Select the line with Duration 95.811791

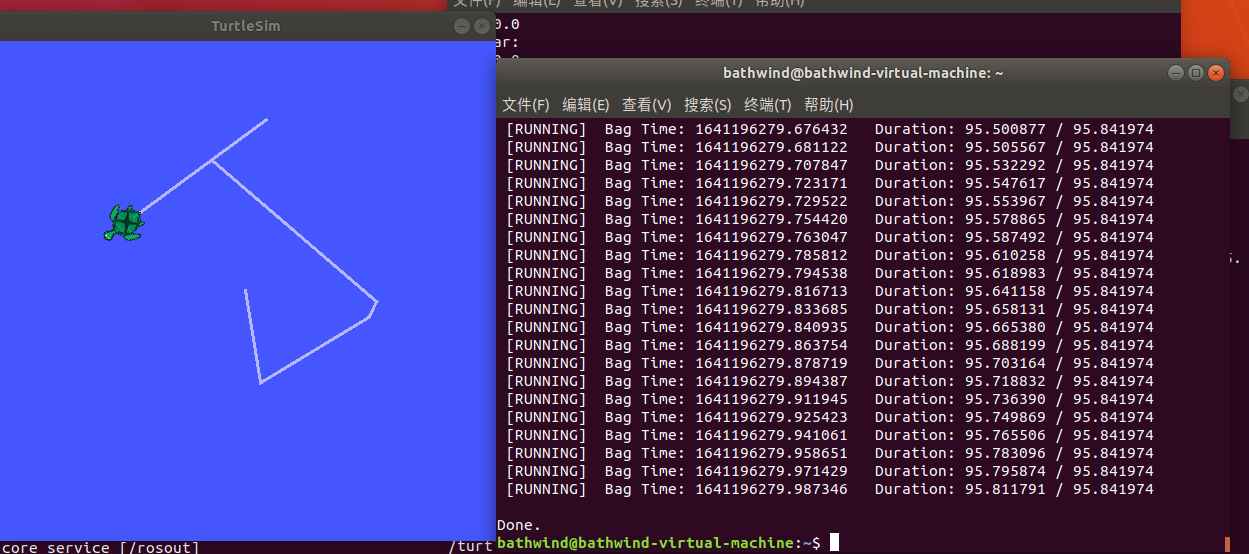(829, 489)
